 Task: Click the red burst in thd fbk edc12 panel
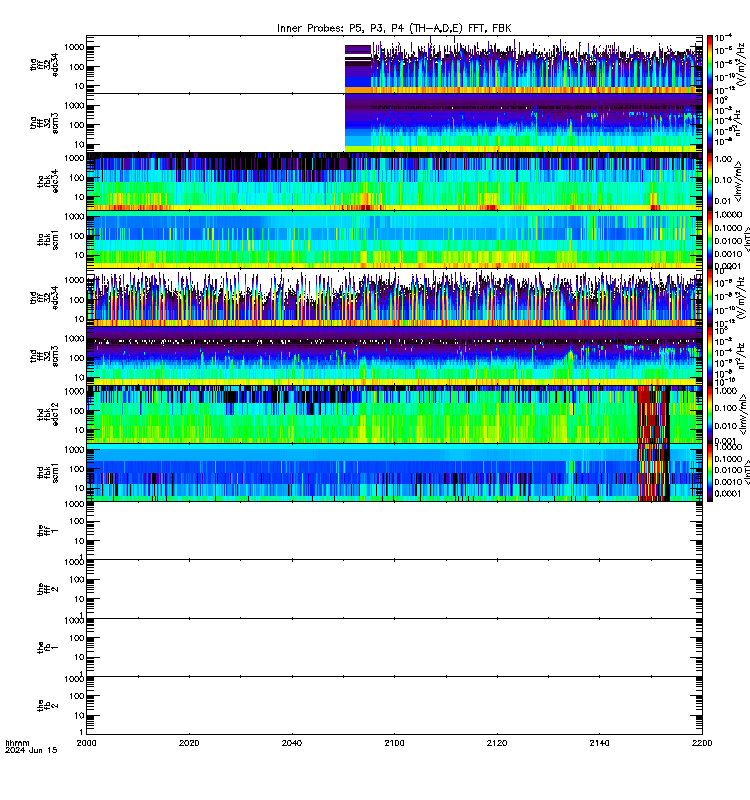tap(652, 414)
